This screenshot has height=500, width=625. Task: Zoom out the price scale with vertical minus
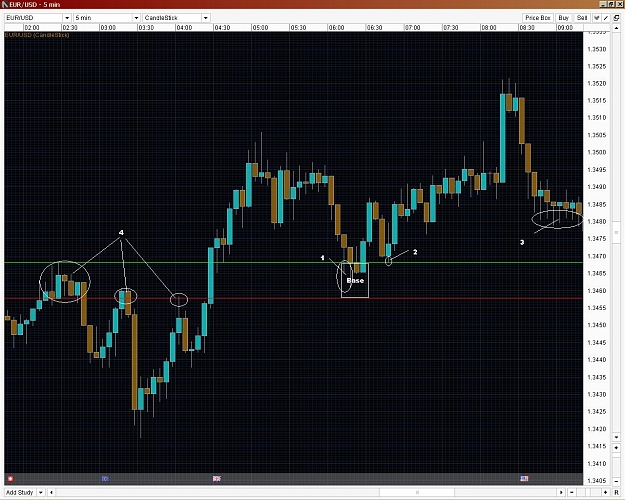616,482
